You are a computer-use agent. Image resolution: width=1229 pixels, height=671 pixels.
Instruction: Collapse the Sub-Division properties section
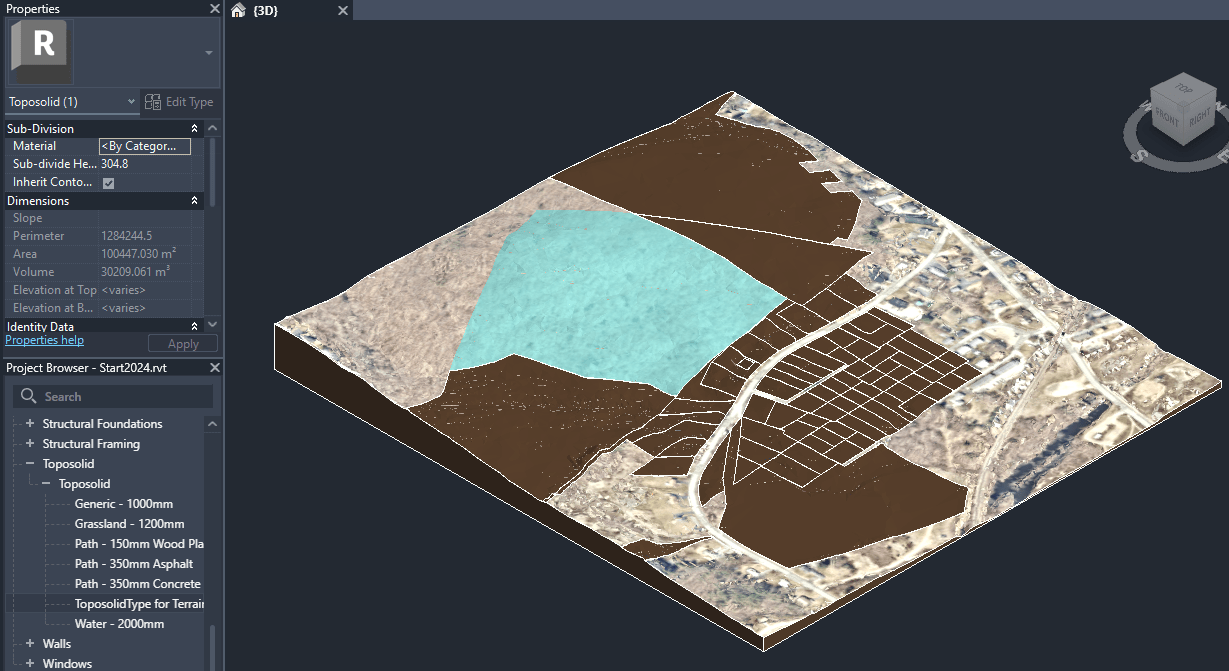[x=194, y=128]
